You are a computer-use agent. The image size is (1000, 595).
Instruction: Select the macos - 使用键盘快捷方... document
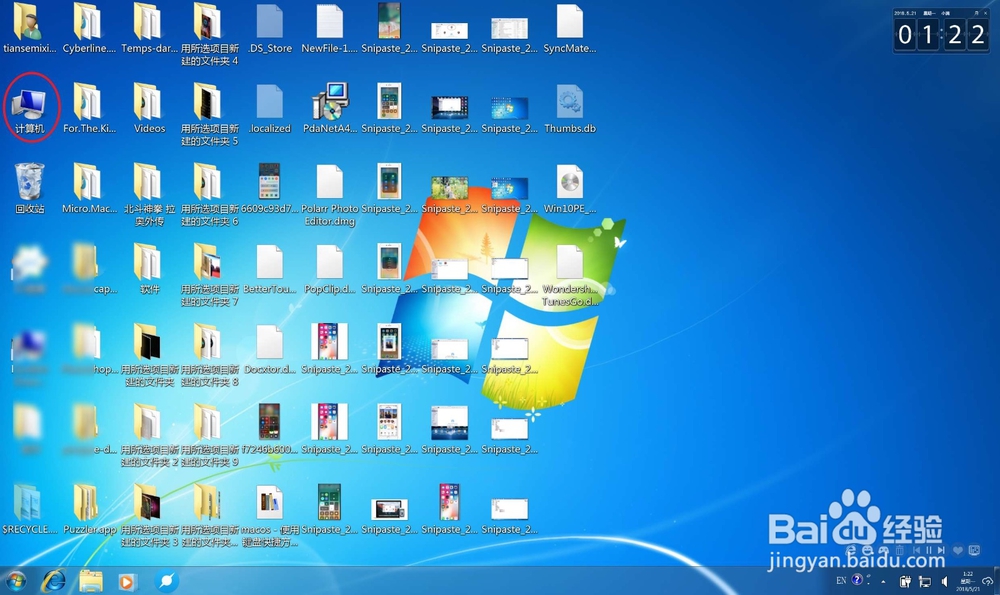270,516
